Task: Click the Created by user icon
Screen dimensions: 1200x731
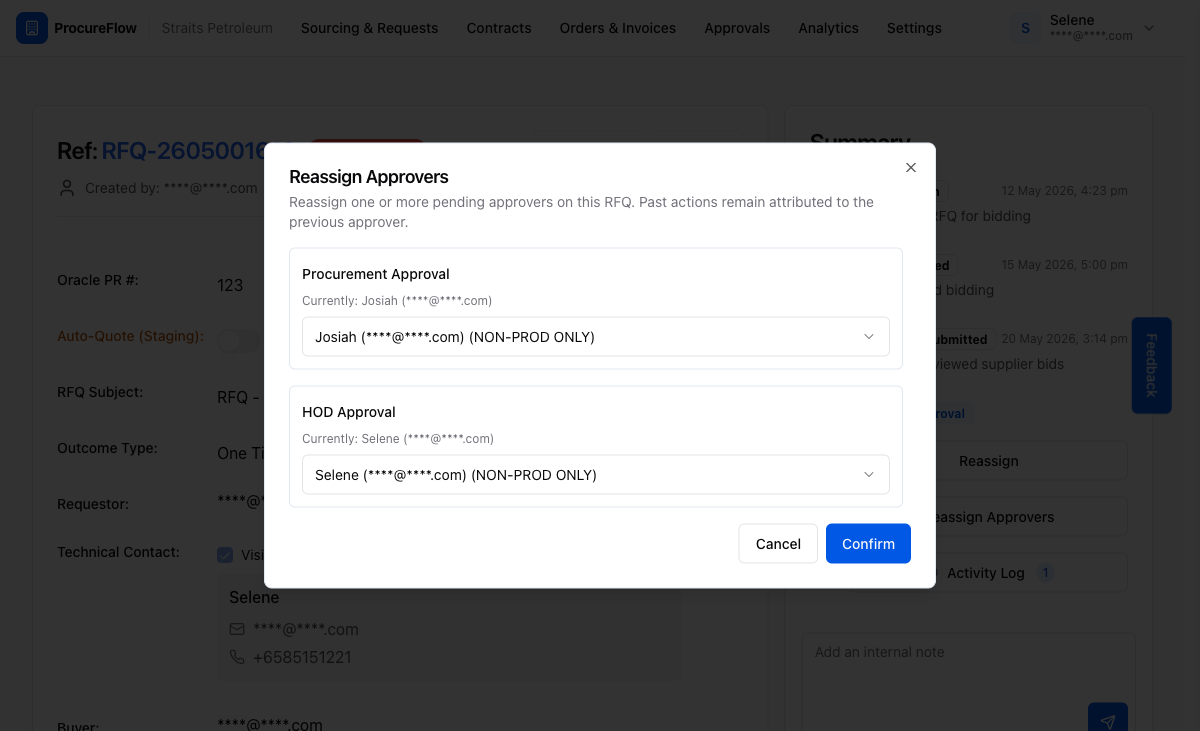Action: [x=67, y=188]
